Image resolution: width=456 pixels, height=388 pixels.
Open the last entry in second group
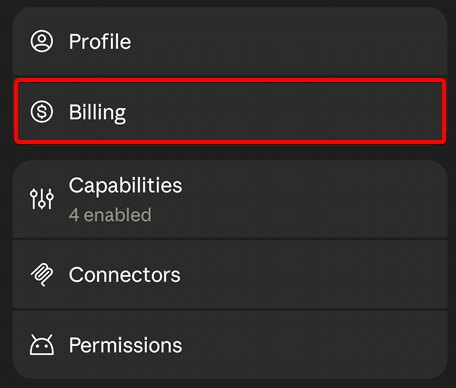click(230, 345)
